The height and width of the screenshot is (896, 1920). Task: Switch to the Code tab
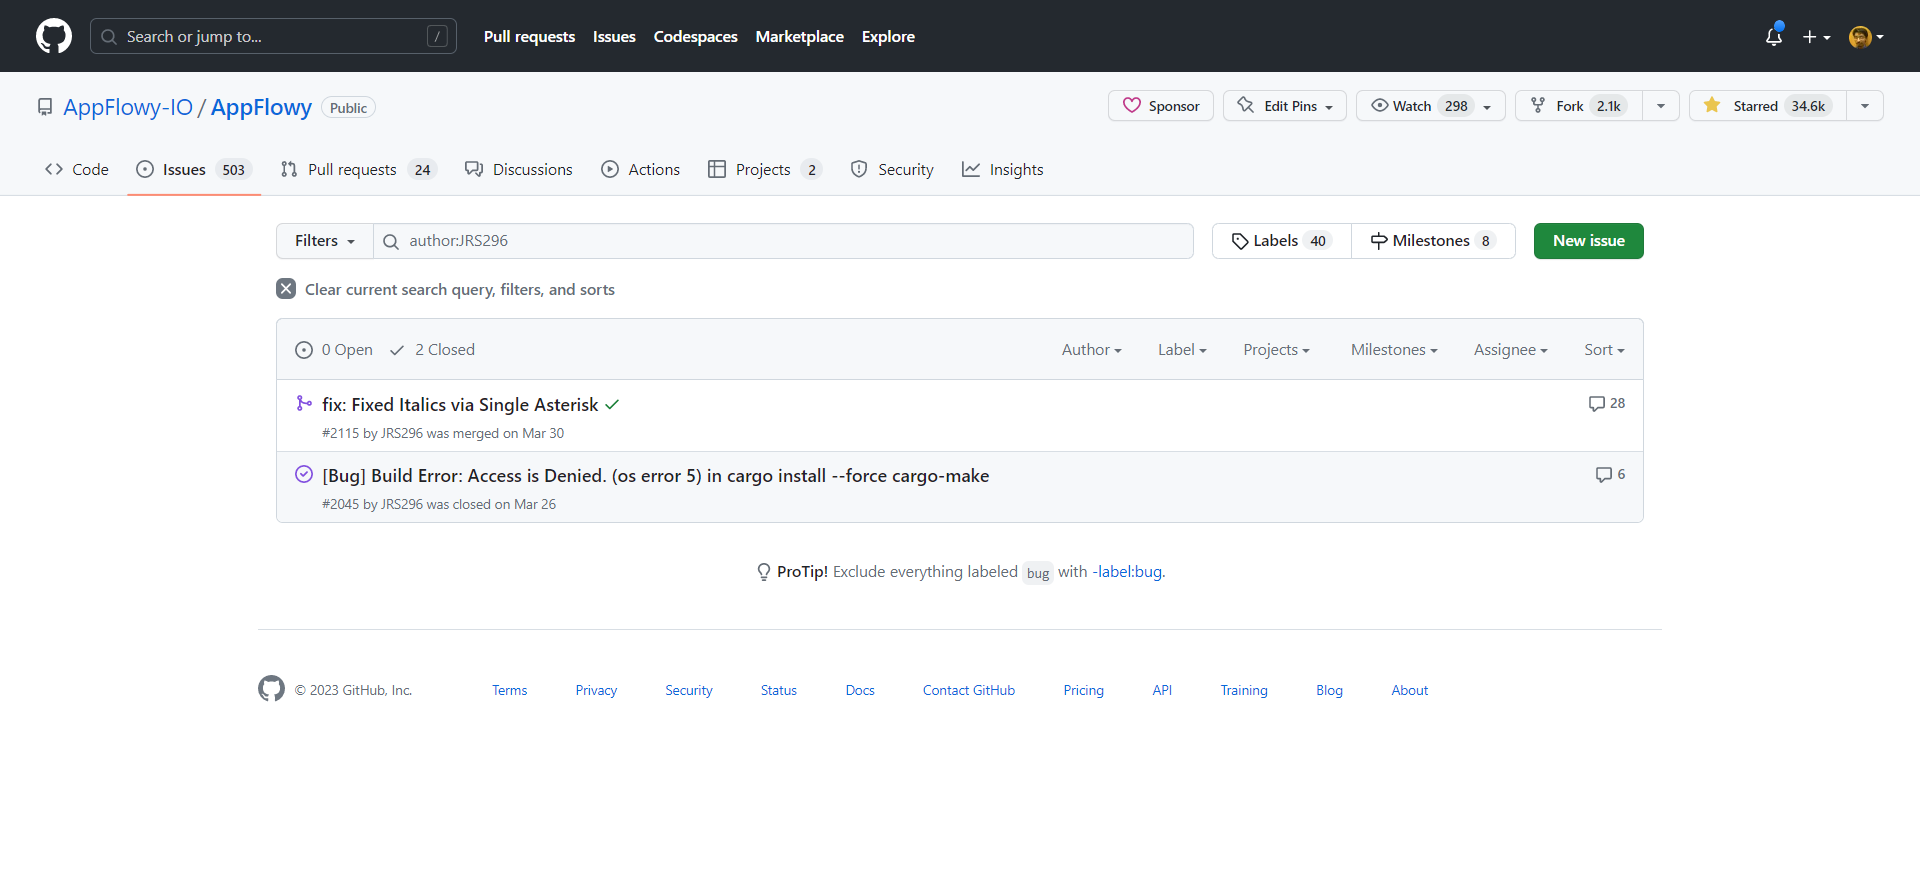(x=77, y=170)
